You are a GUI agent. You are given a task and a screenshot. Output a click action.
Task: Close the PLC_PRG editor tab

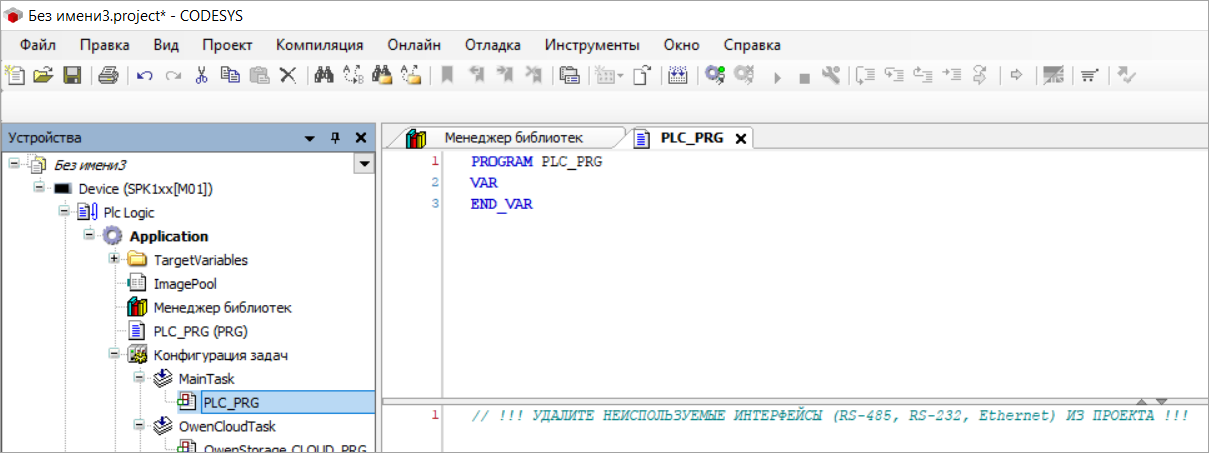[x=740, y=139]
